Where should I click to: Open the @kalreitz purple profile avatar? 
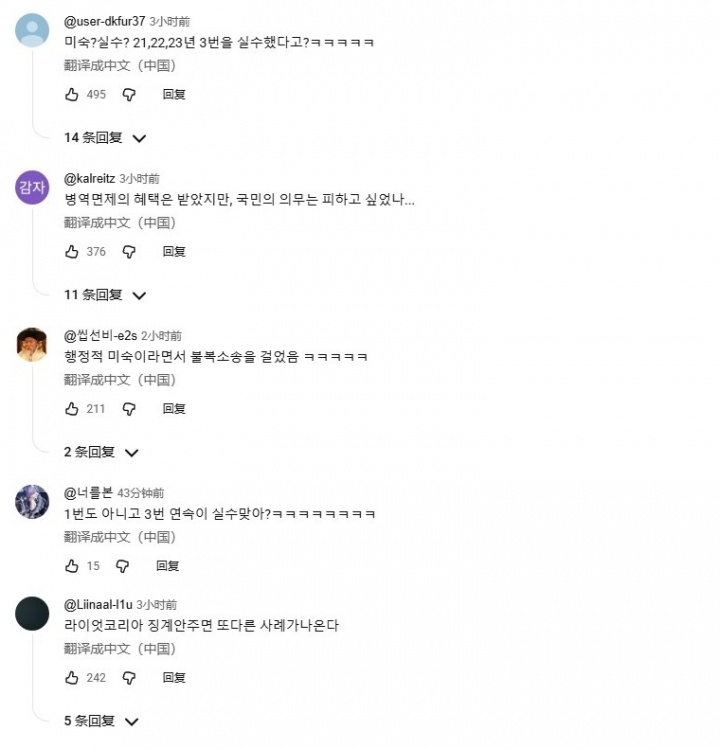coord(32,187)
